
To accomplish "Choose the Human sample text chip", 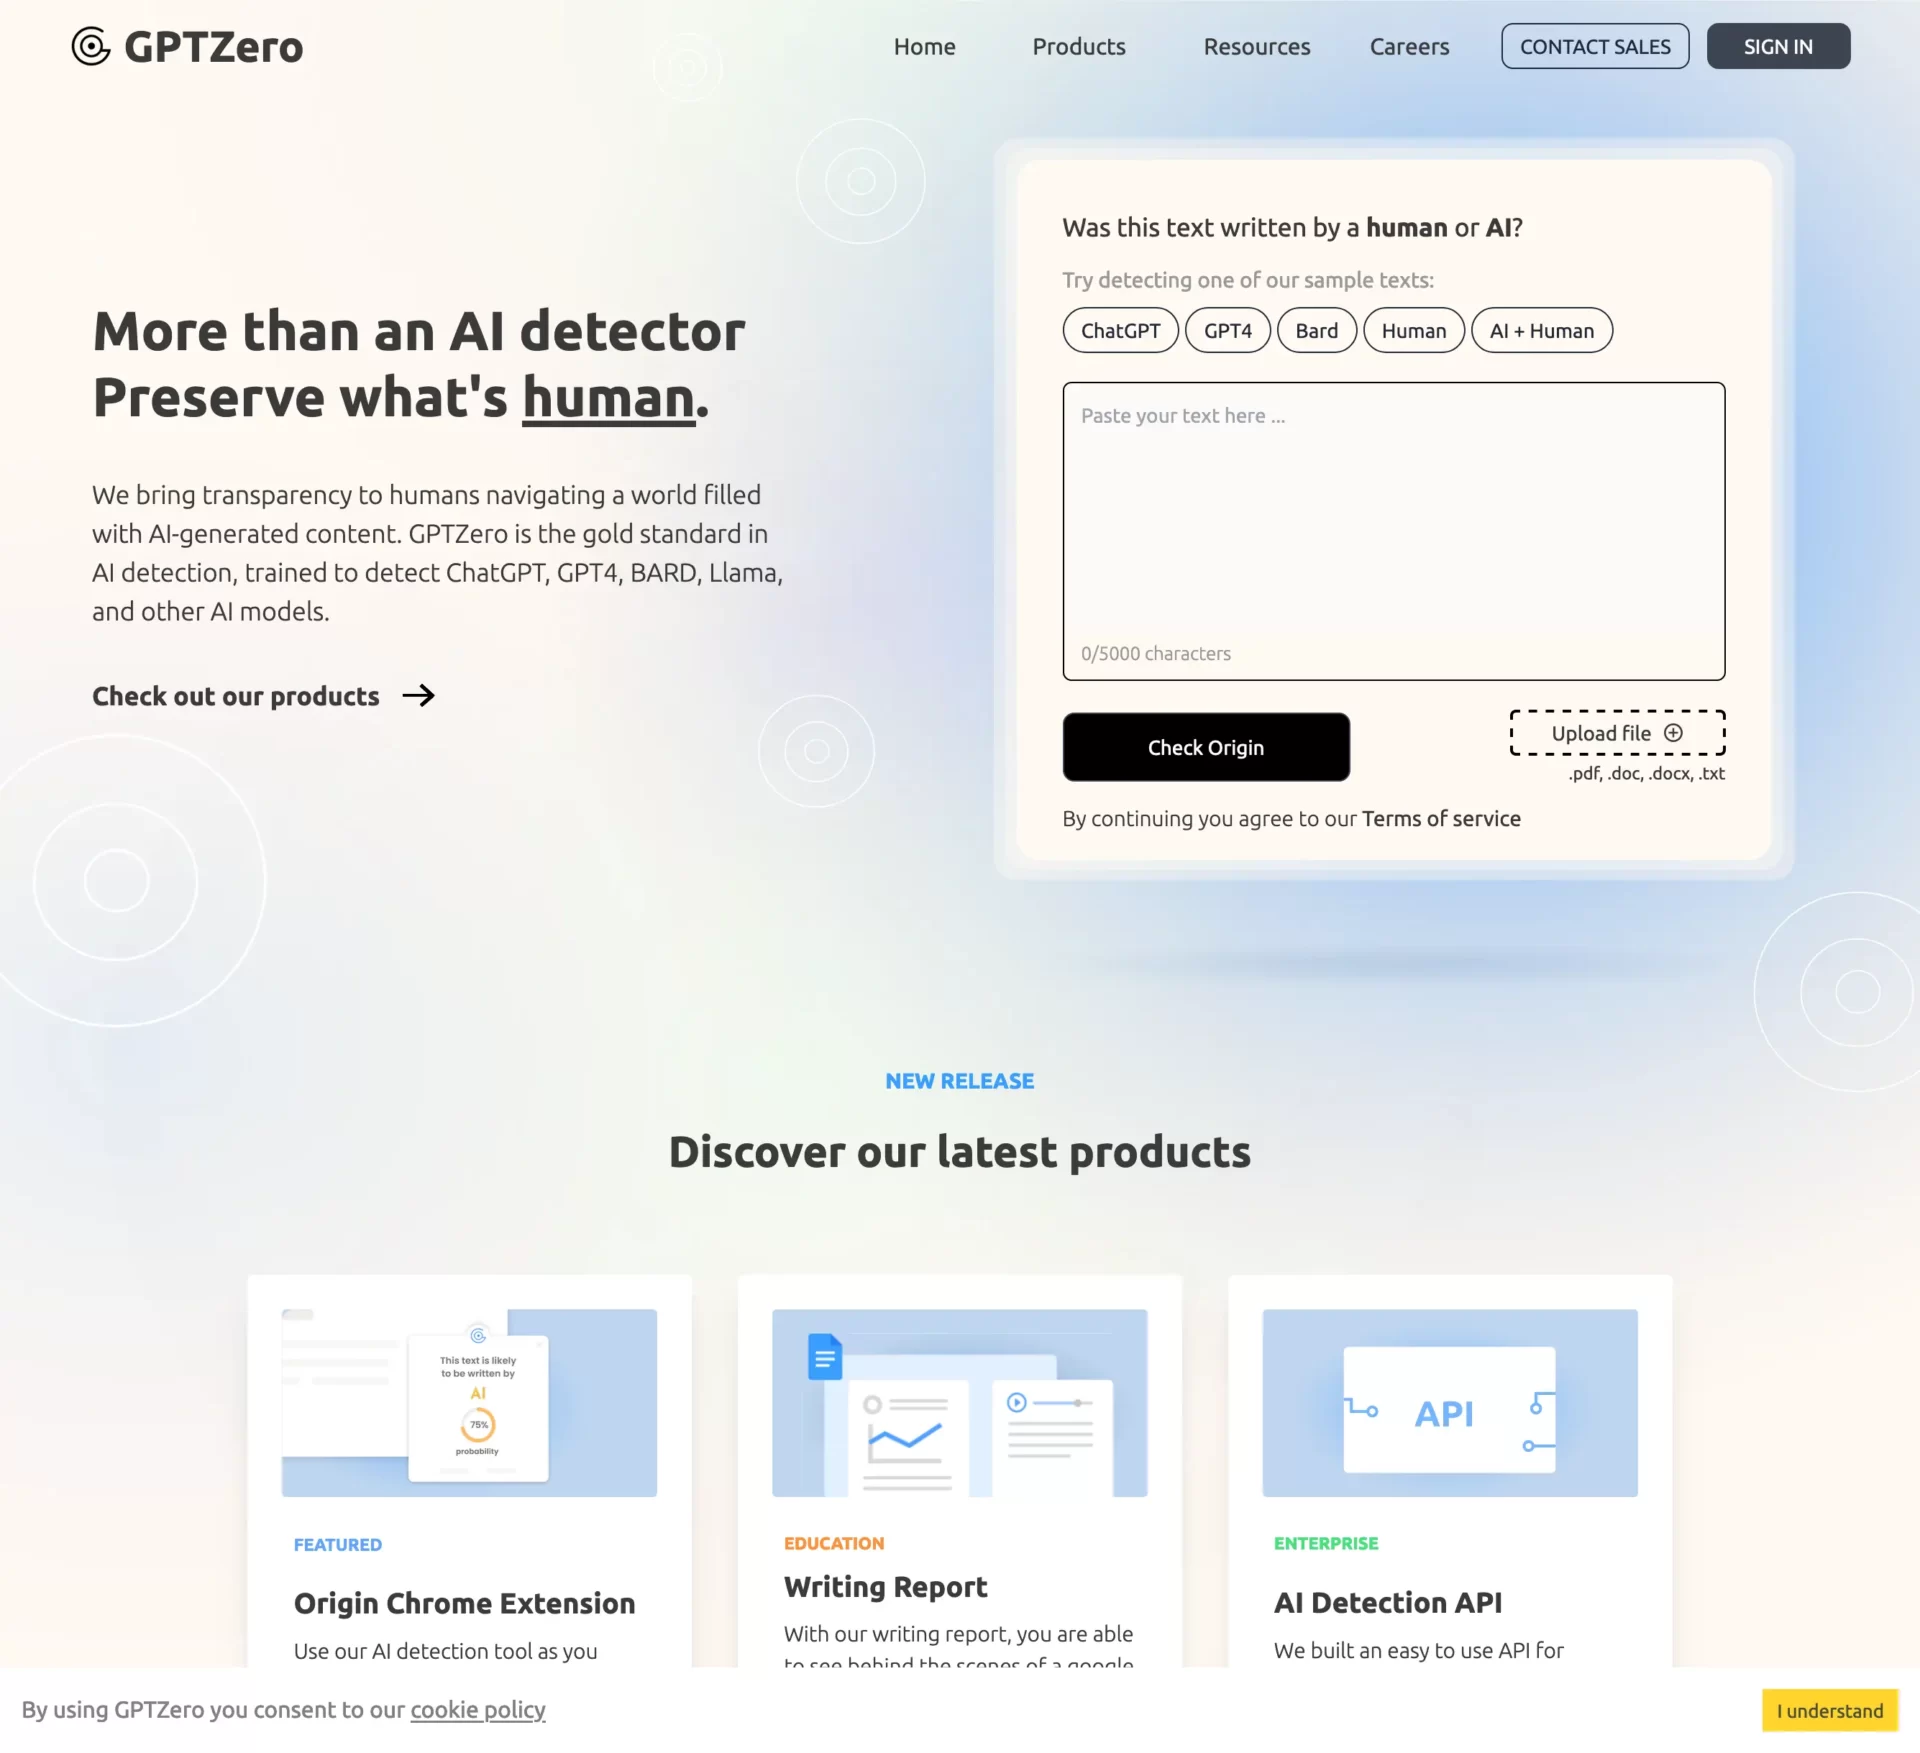I will point(1413,330).
